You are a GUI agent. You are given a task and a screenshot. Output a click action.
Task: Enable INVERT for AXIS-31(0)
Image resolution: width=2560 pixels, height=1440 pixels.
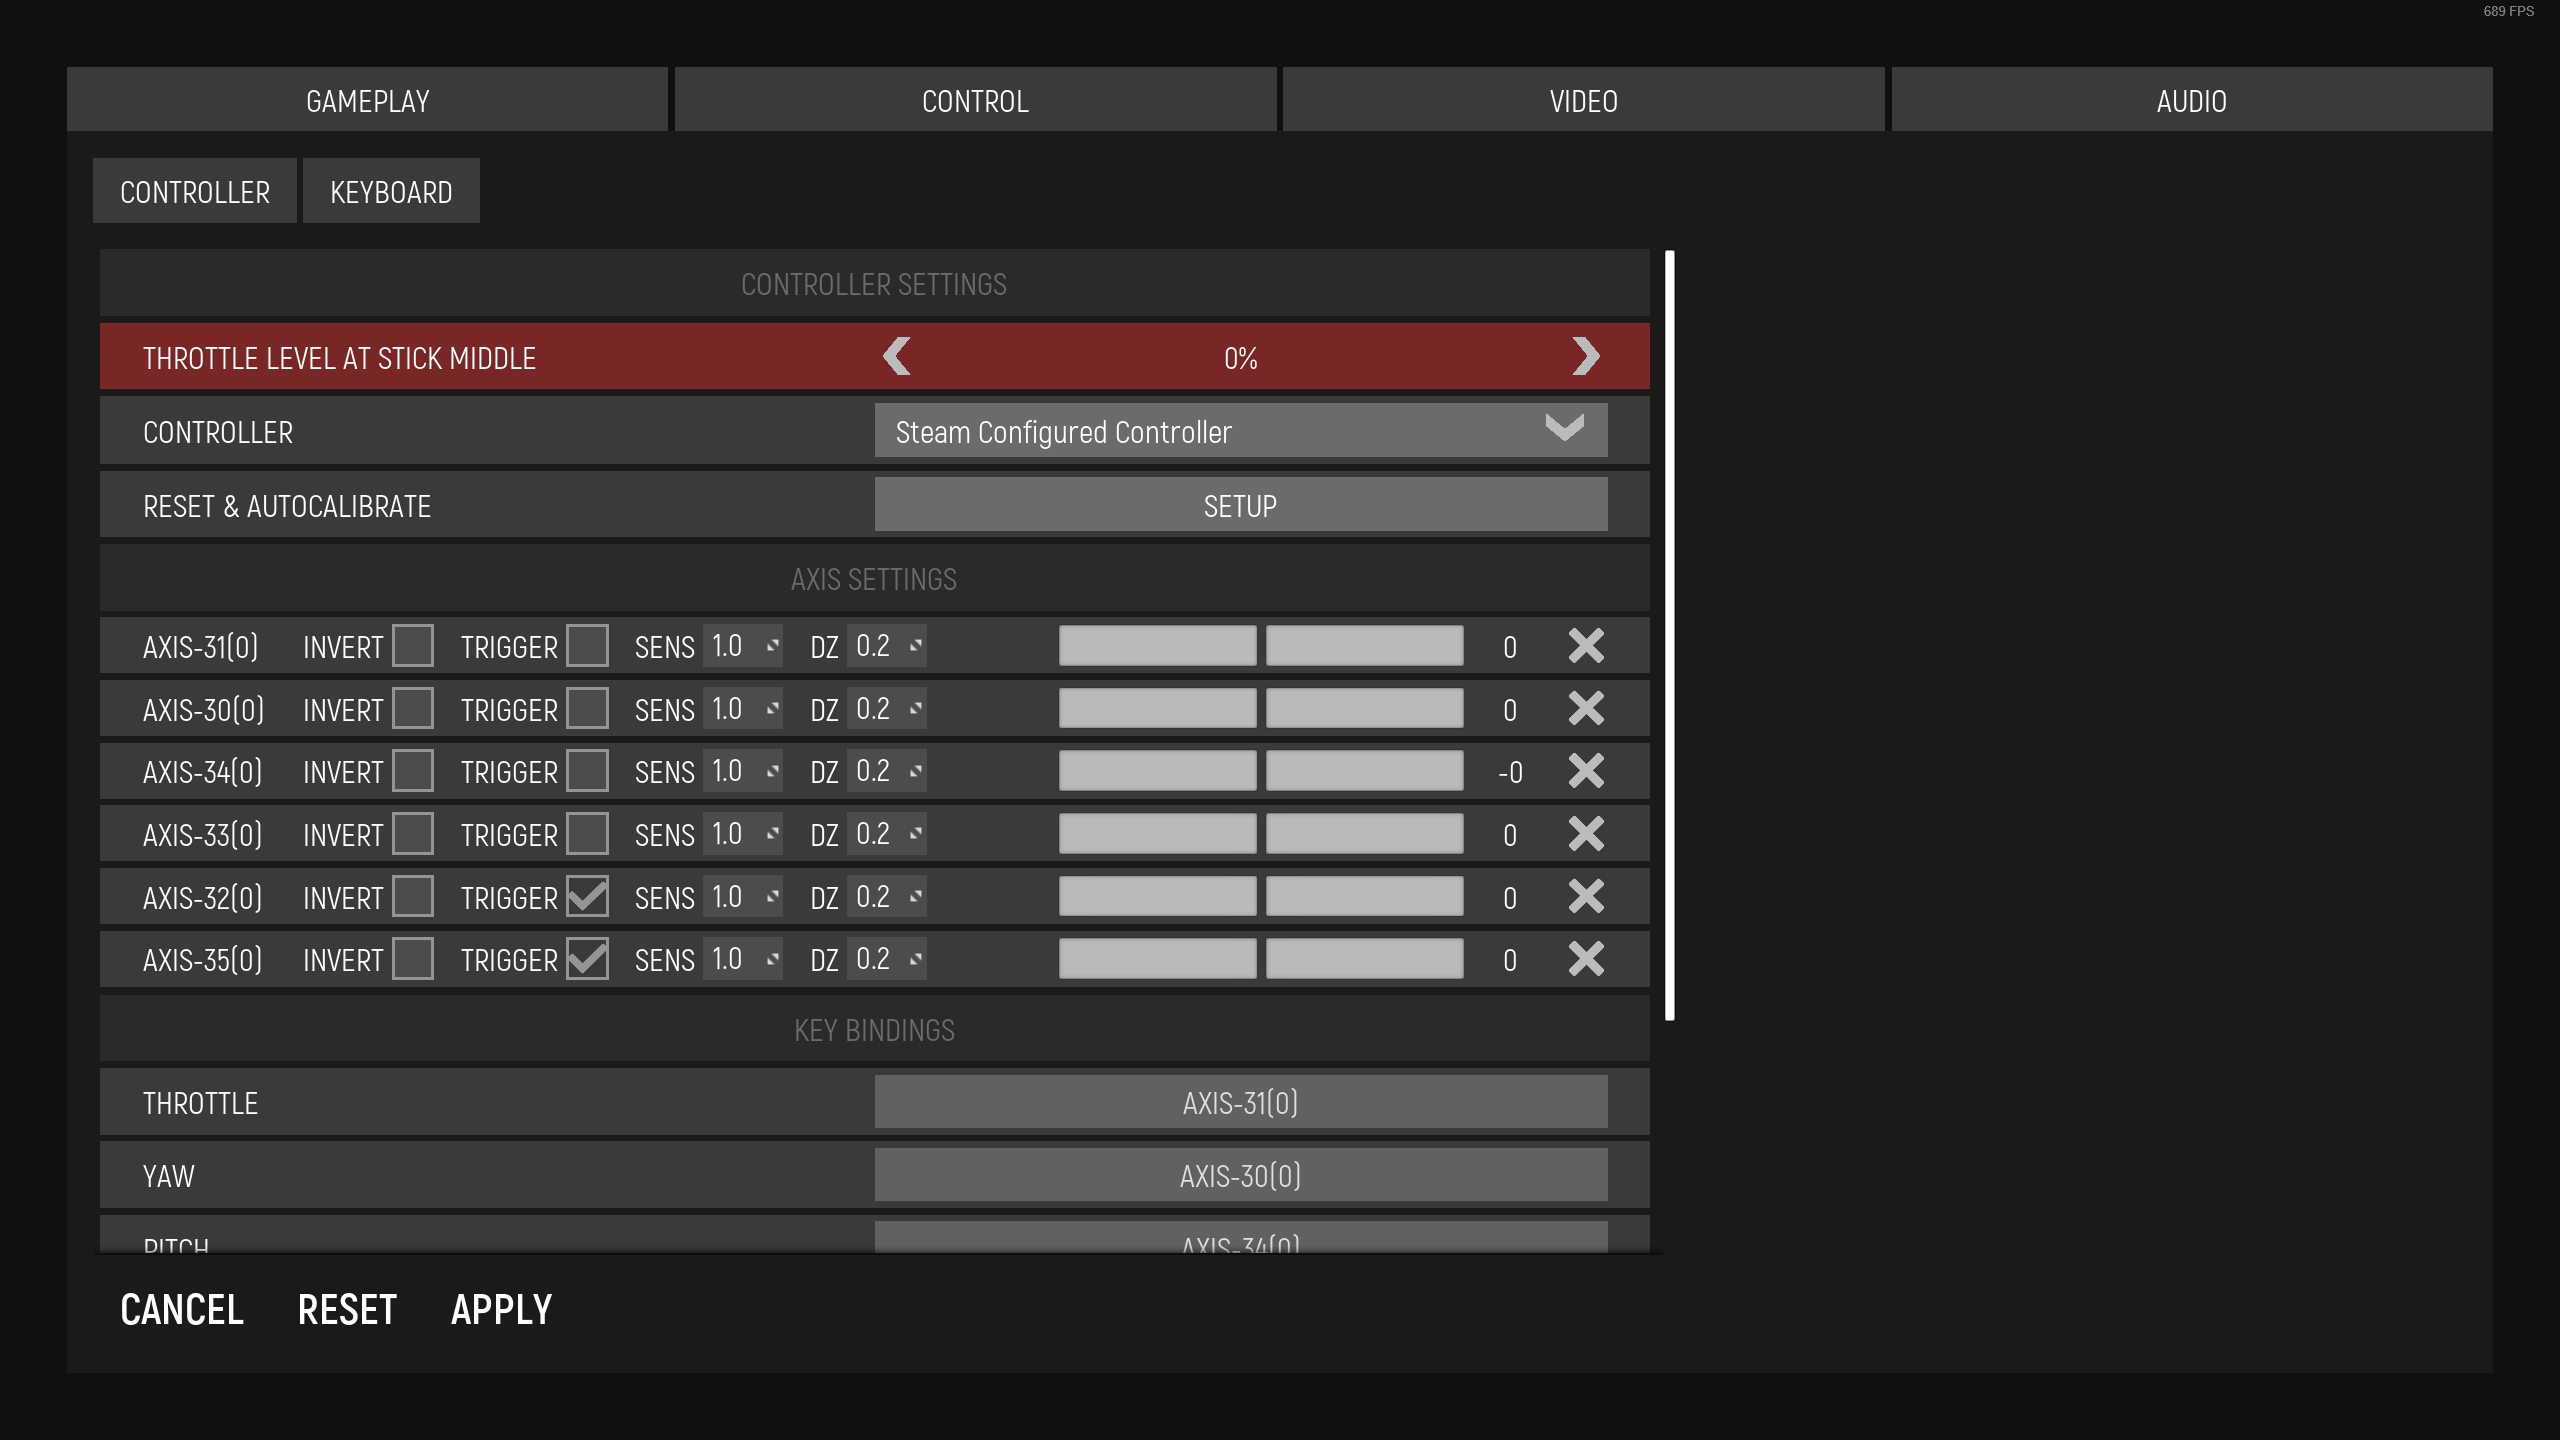[x=412, y=646]
